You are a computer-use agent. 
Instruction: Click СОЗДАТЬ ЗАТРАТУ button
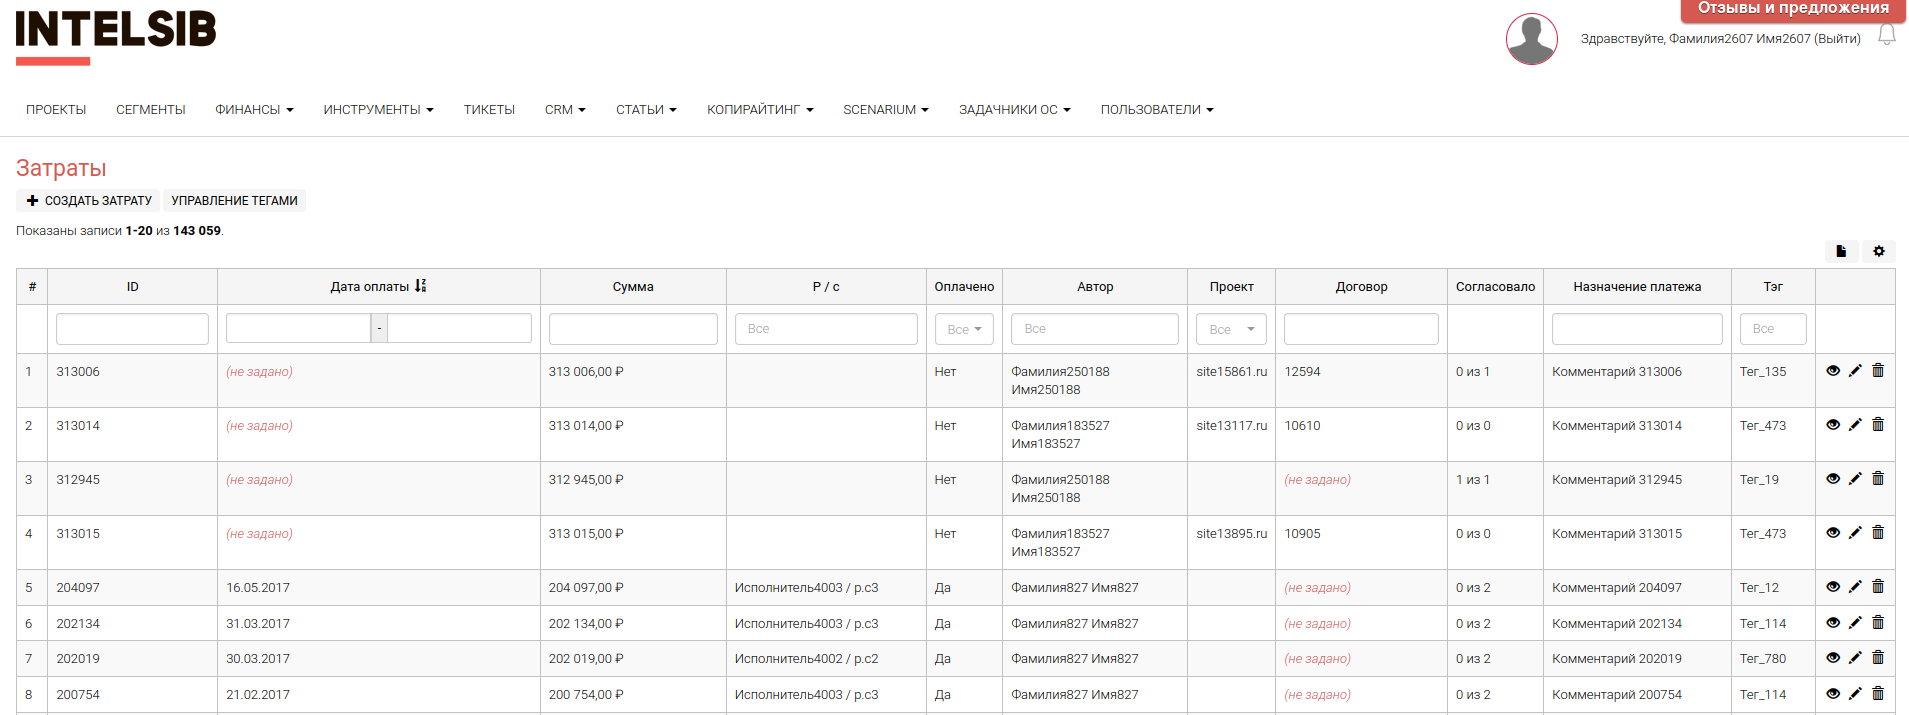click(89, 201)
